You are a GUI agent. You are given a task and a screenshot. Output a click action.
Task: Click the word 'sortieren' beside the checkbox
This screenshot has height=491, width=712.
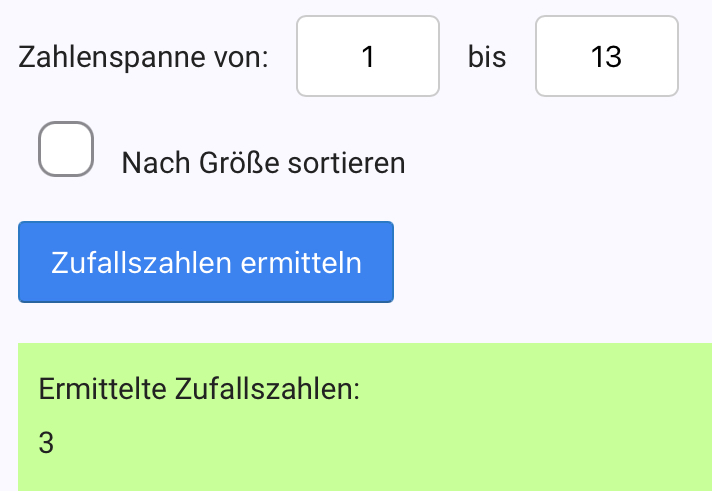pos(346,163)
